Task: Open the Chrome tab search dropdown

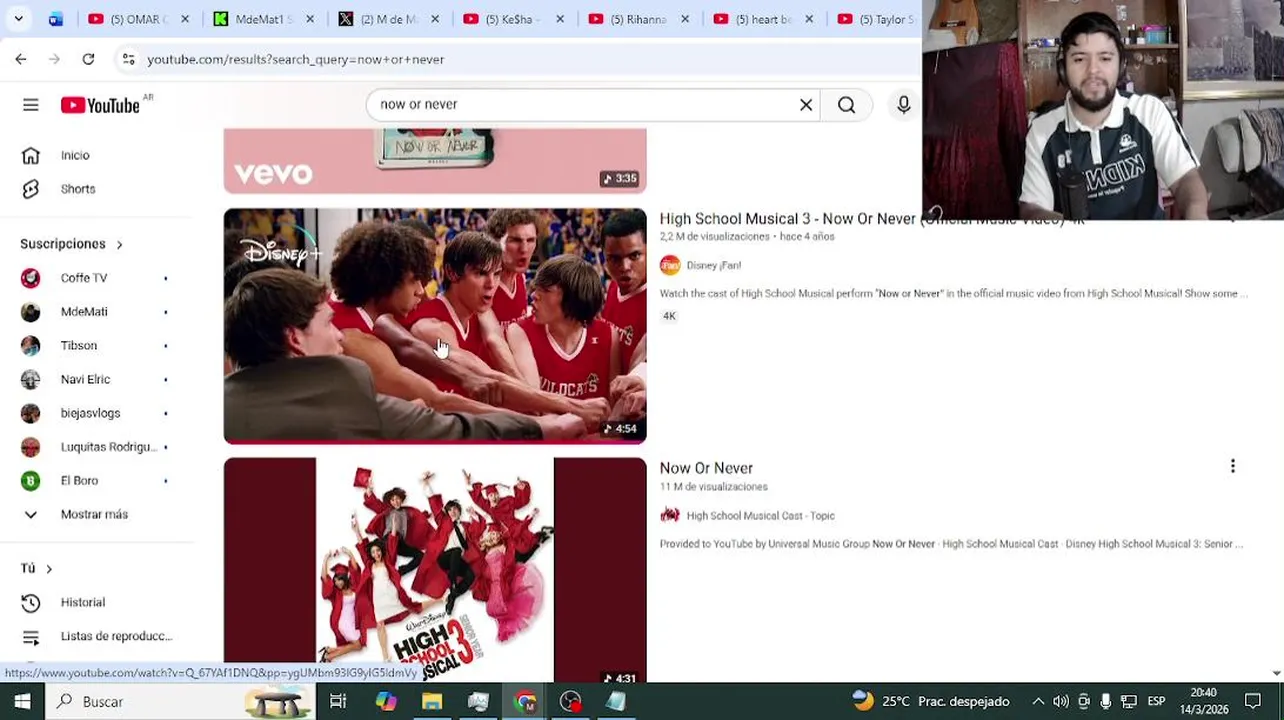Action: [x=18, y=19]
